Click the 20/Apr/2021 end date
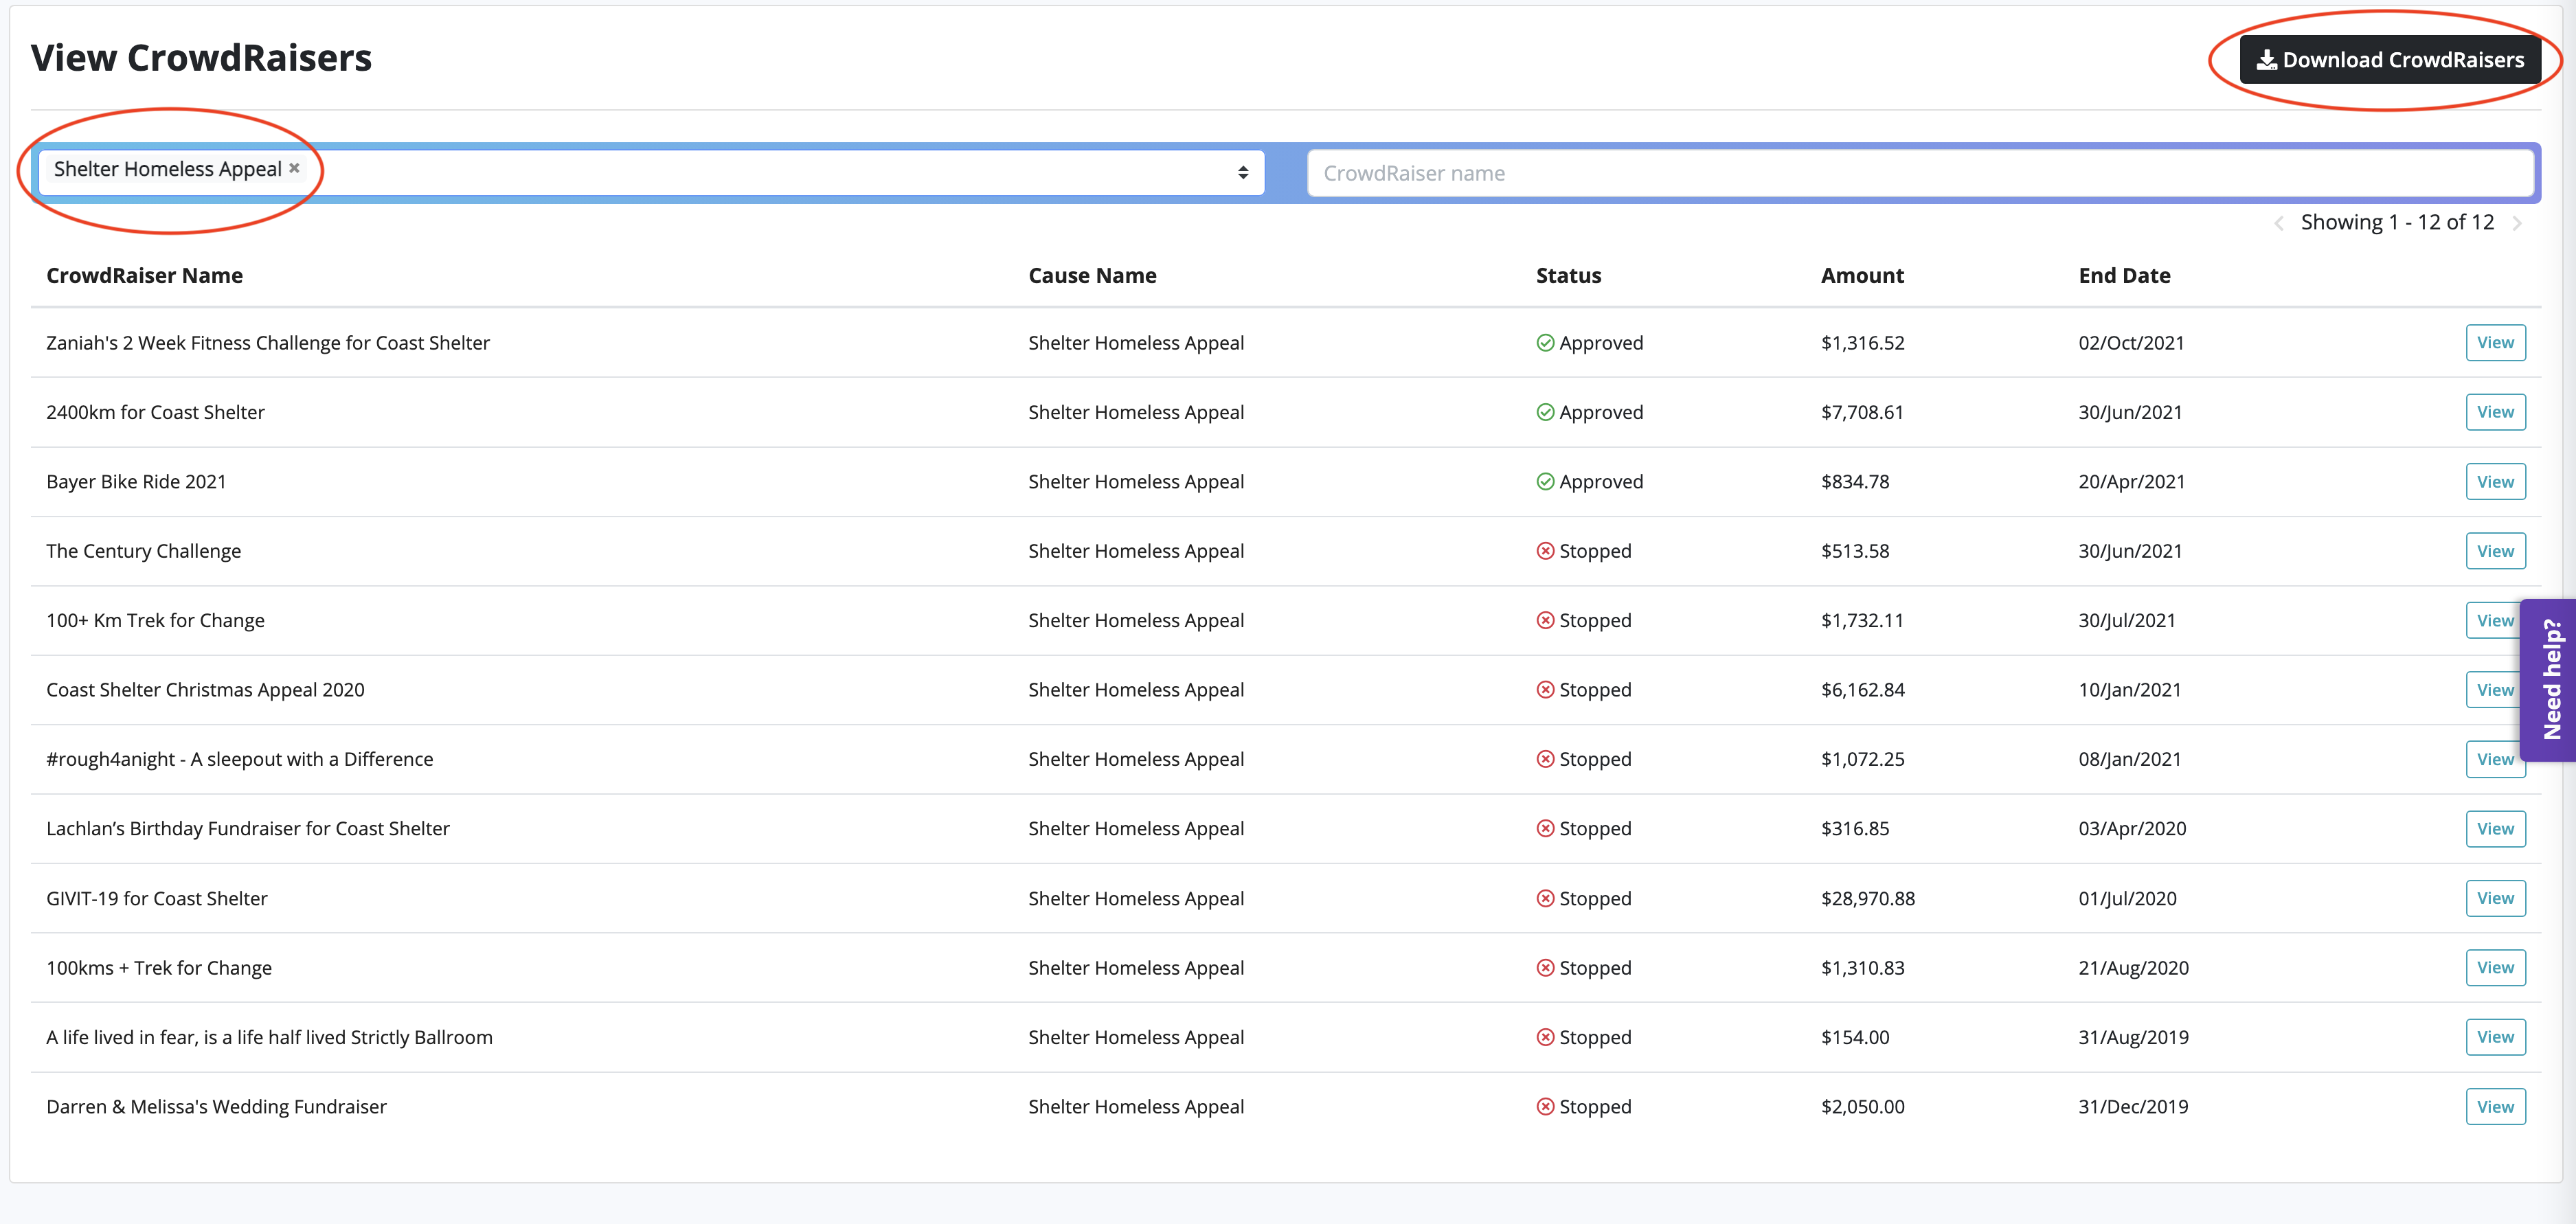The height and width of the screenshot is (1224, 2576). 2131,482
